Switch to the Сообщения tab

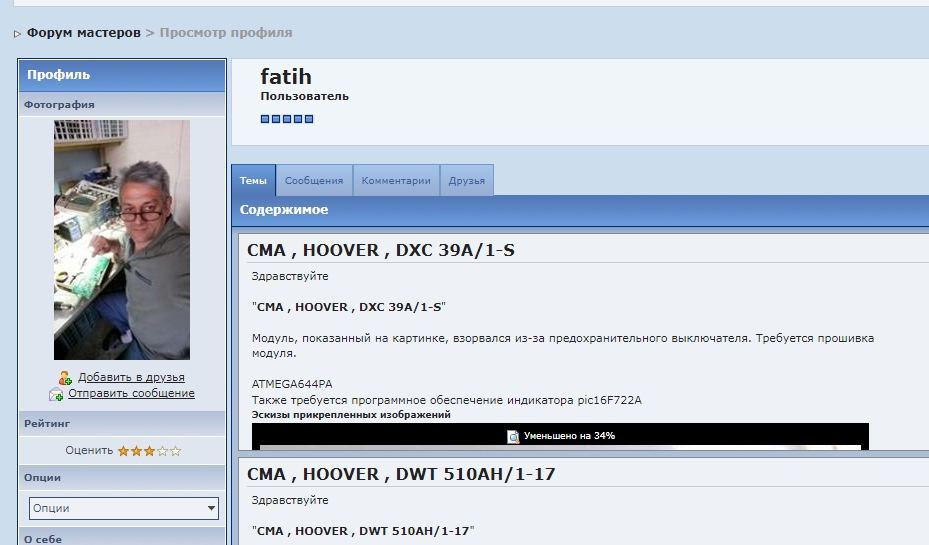[314, 181]
